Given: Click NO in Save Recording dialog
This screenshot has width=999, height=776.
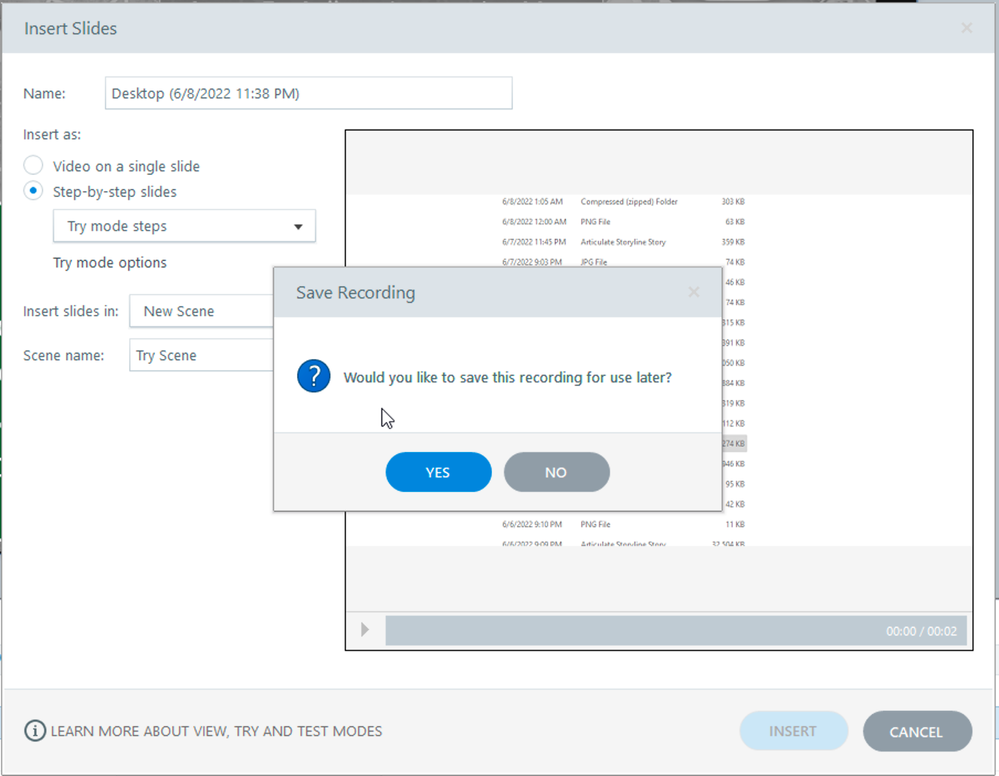Looking at the screenshot, I should (556, 472).
